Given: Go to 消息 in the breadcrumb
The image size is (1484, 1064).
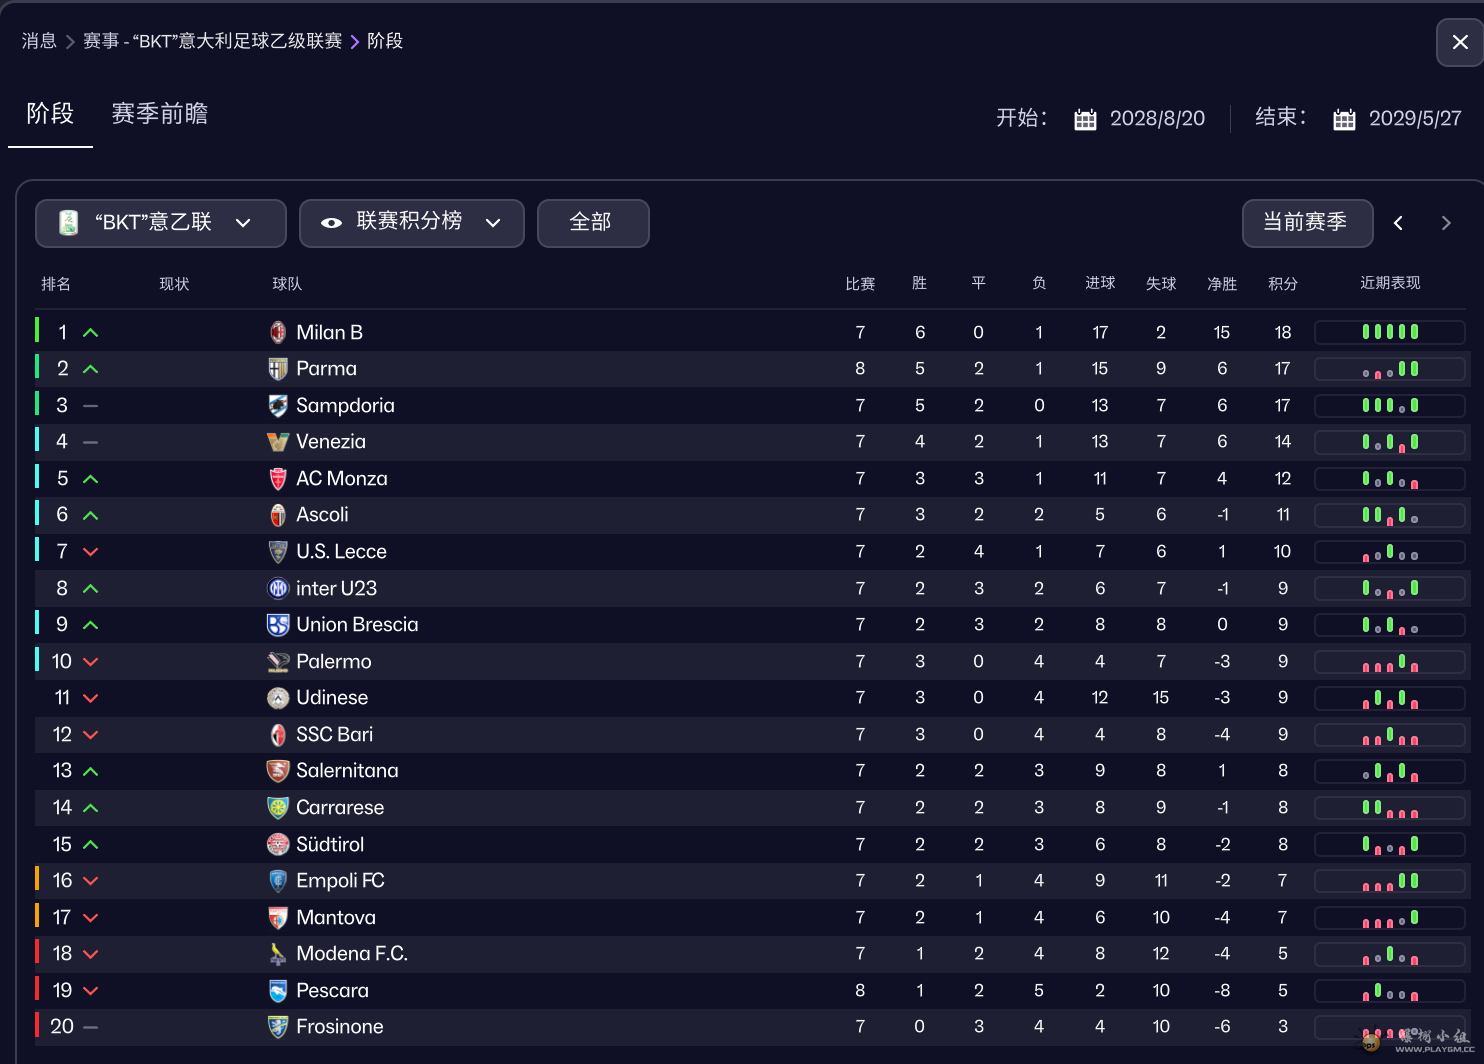Looking at the screenshot, I should pyautogui.click(x=39, y=41).
